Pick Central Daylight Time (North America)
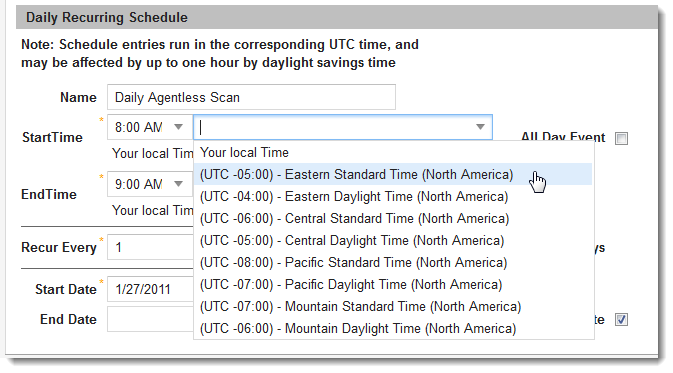The image size is (673, 373). pyautogui.click(x=393, y=240)
